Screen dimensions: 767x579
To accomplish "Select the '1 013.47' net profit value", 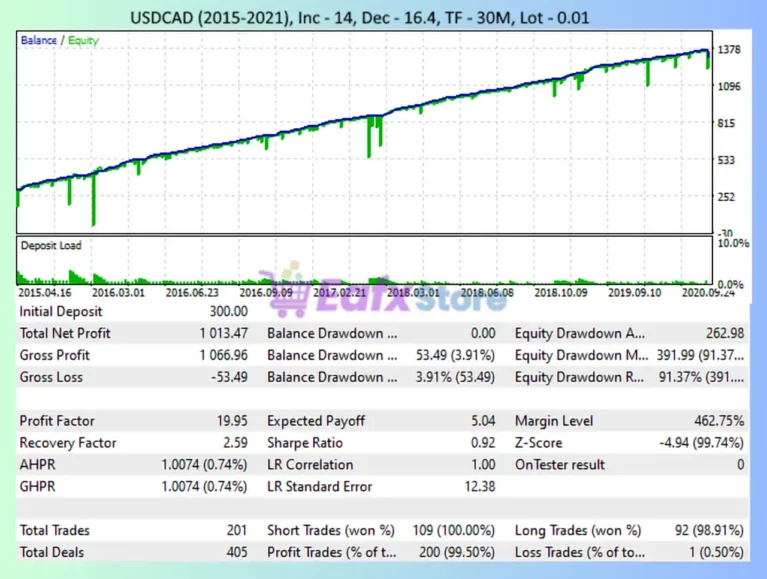I will [224, 334].
